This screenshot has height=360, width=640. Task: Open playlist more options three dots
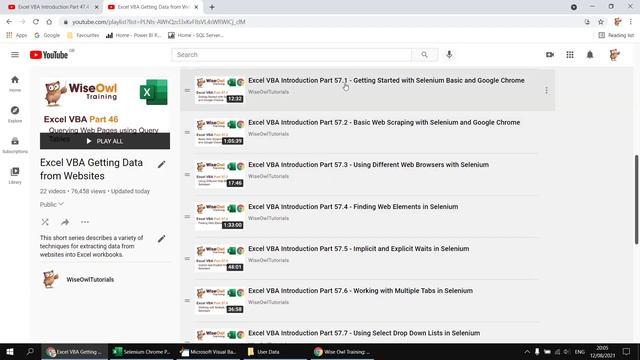[x=85, y=222]
